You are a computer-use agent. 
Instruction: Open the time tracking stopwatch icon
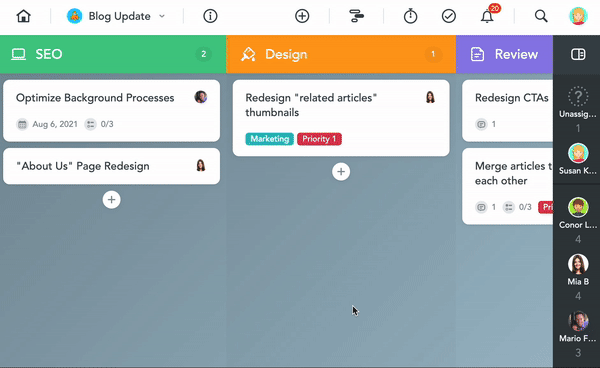click(410, 16)
